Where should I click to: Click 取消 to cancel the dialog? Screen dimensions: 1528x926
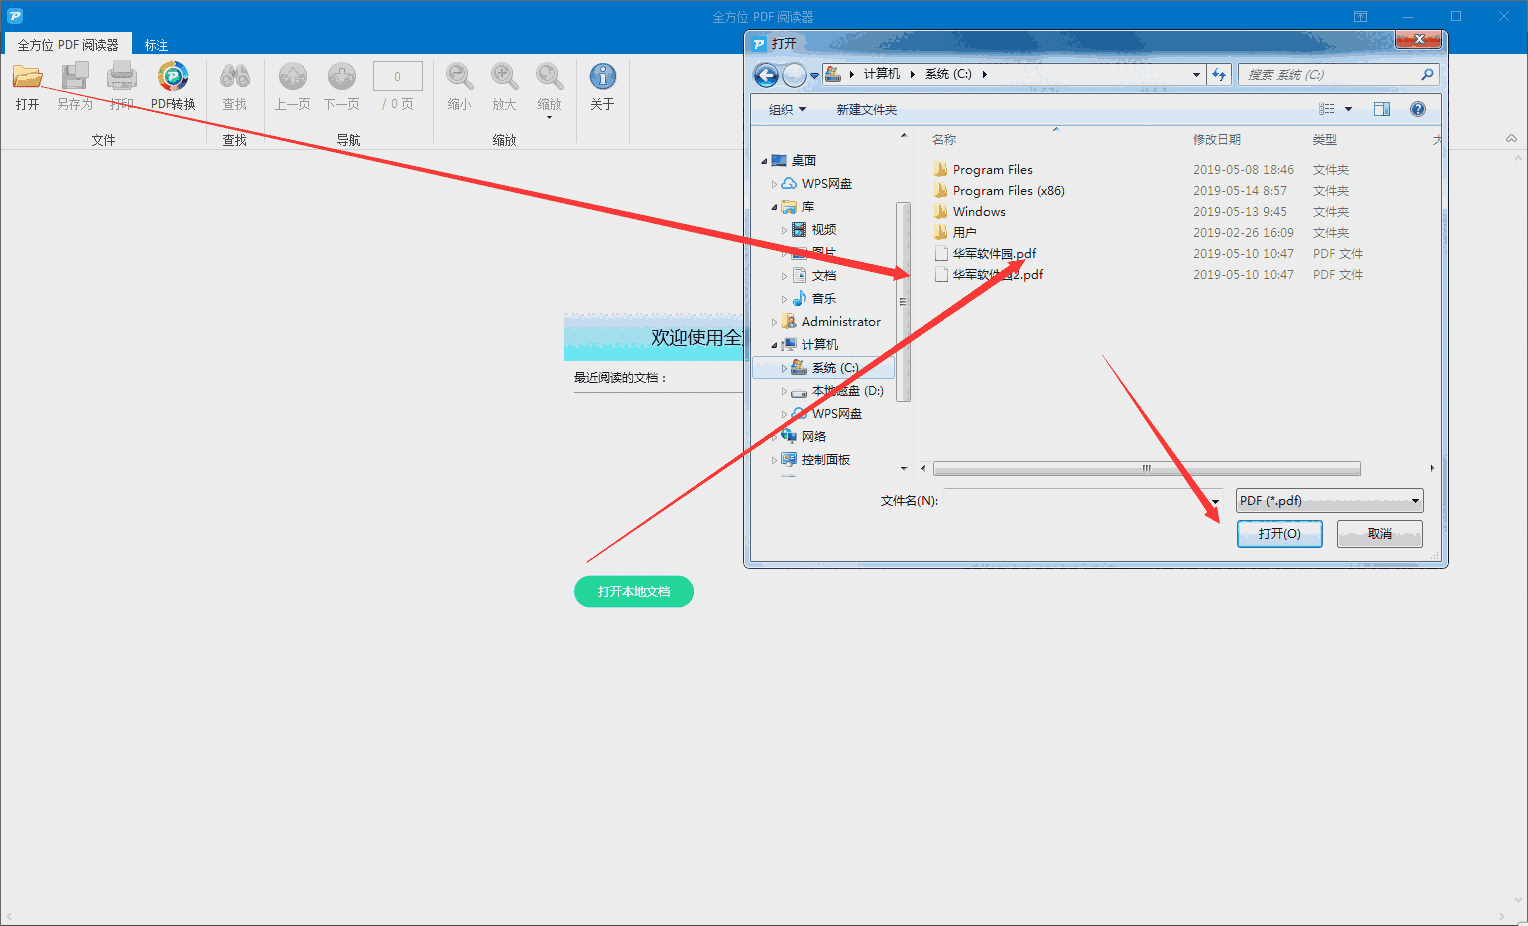(x=1380, y=534)
